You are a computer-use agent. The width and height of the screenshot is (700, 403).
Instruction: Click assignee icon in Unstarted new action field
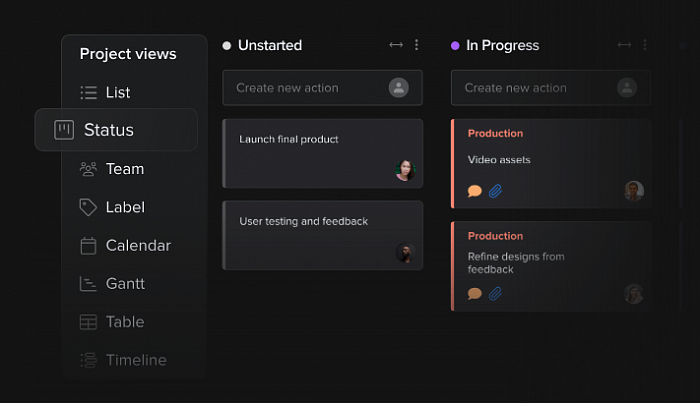tap(399, 88)
